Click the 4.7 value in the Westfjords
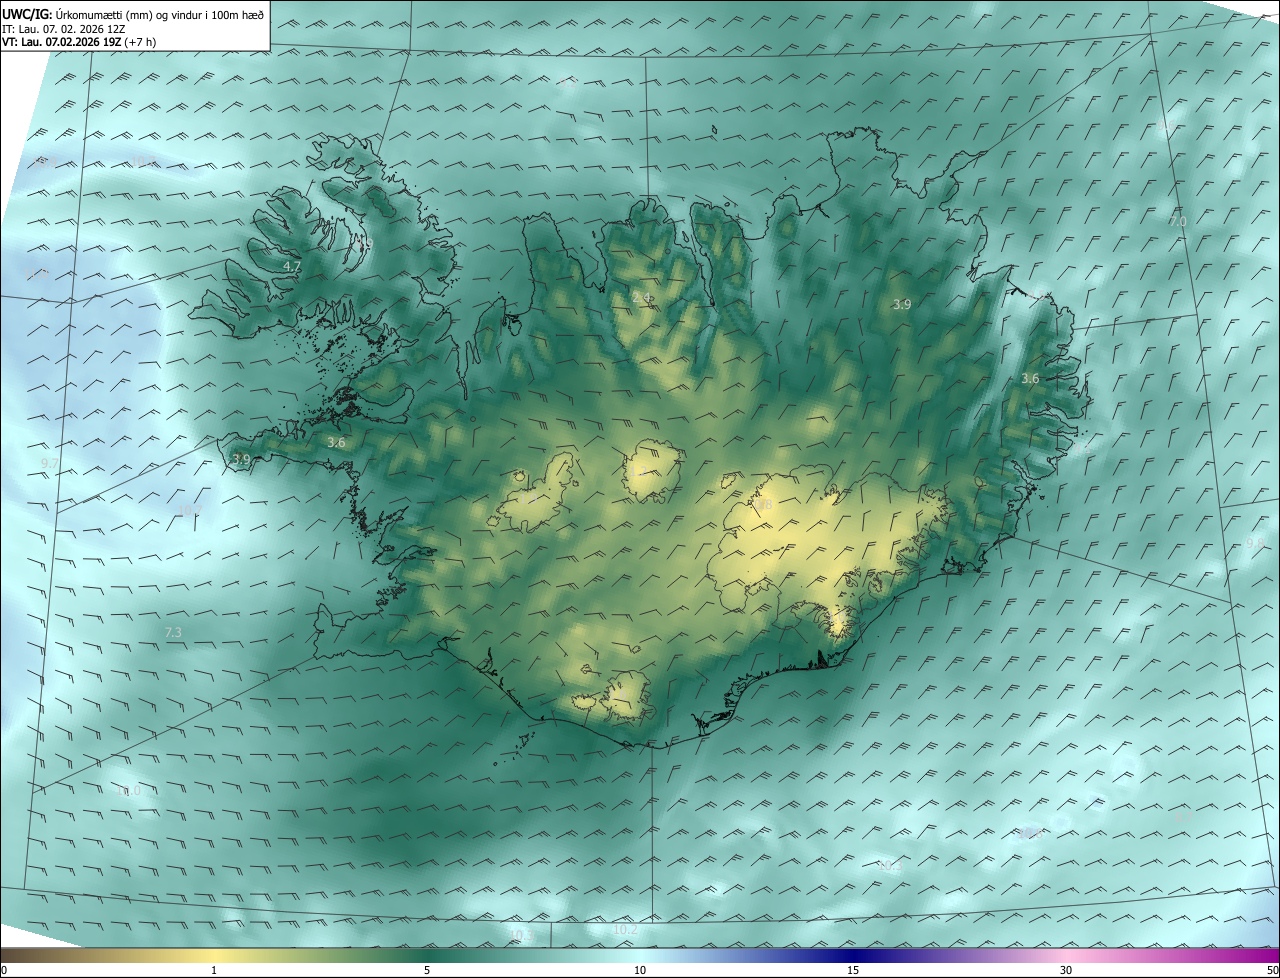This screenshot has width=1280, height=978. pos(292,267)
